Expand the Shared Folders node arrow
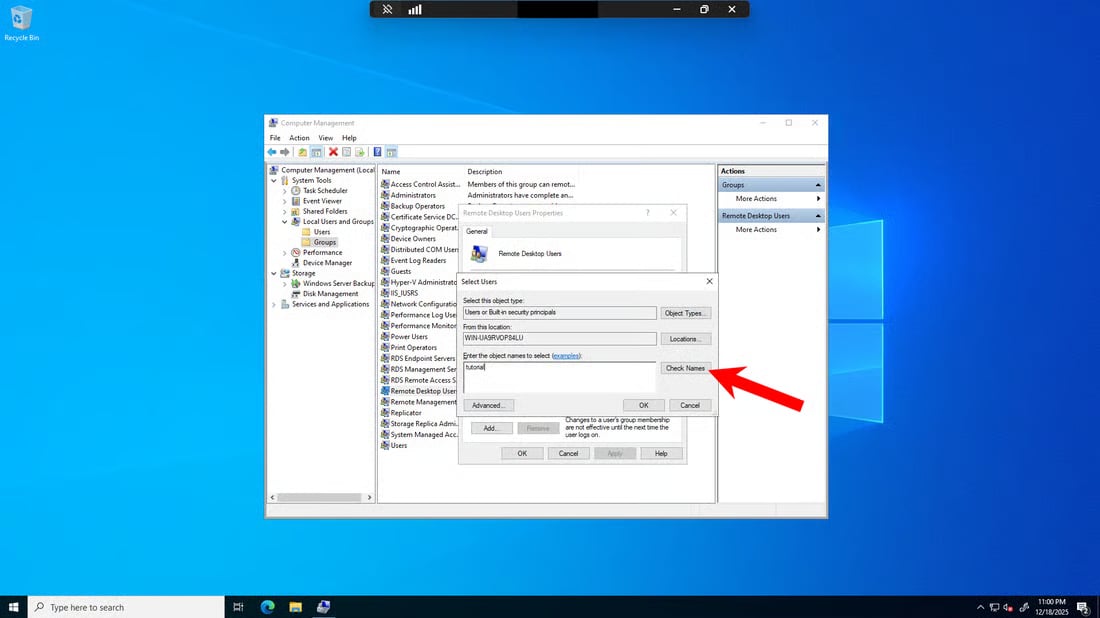The height and width of the screenshot is (618, 1100). [x=285, y=211]
